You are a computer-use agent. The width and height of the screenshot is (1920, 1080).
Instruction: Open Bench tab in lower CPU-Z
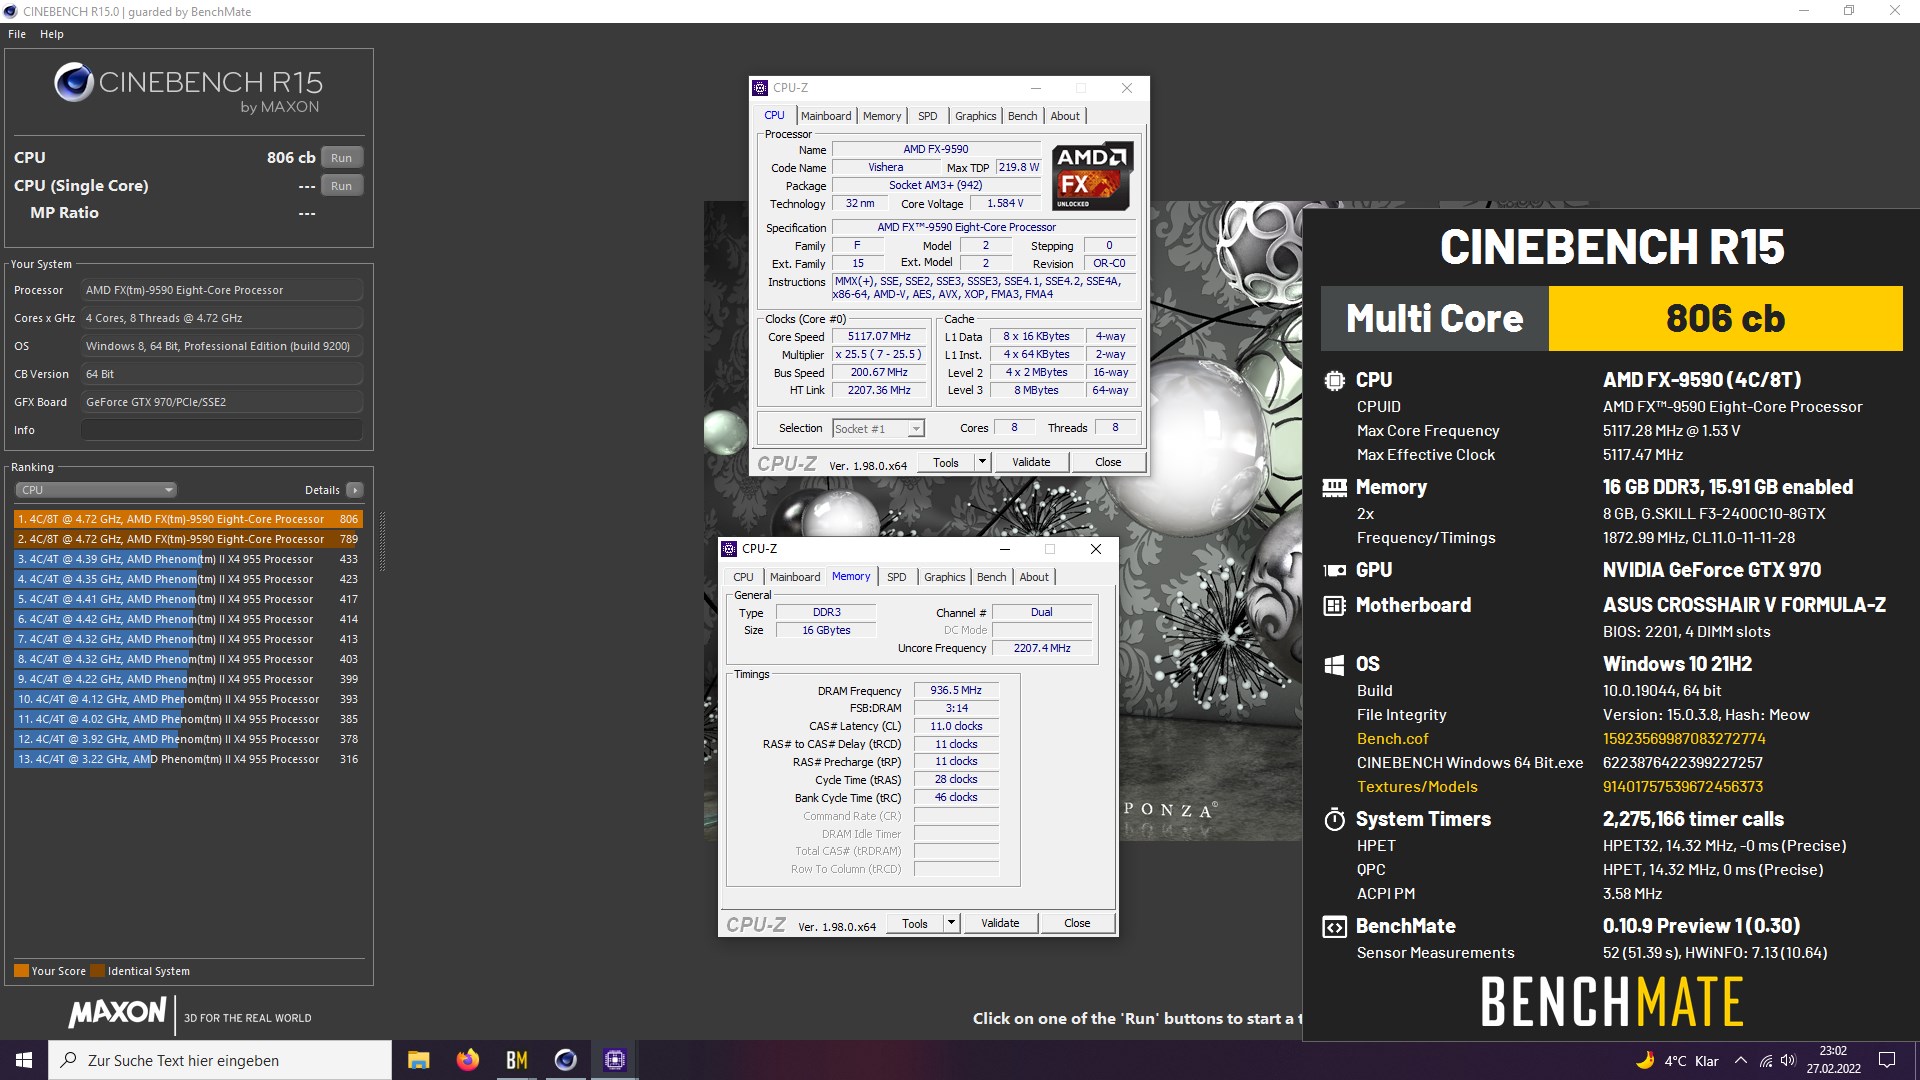point(991,577)
